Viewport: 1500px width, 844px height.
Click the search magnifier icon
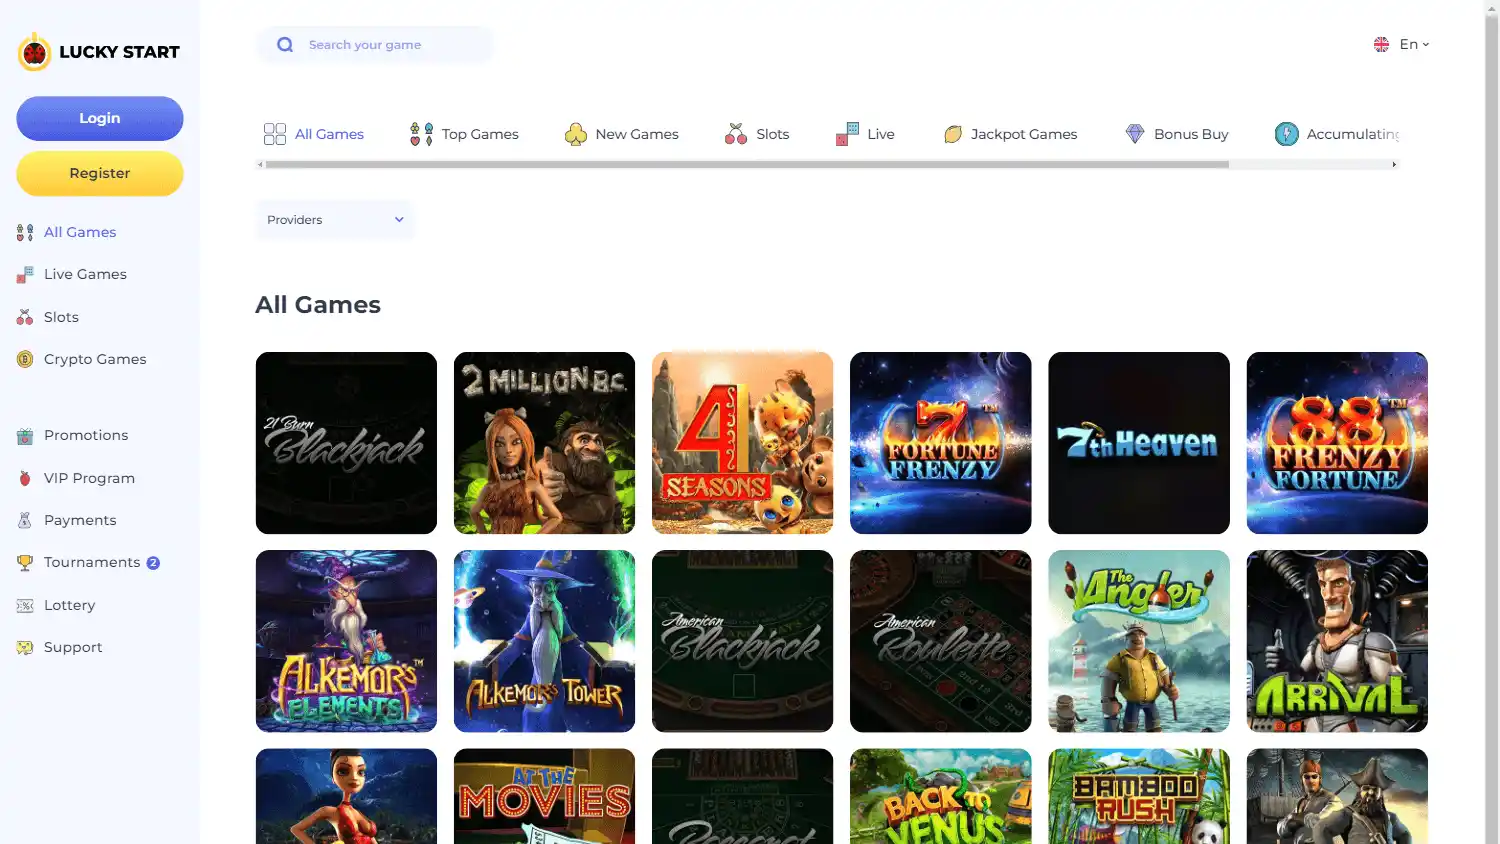(285, 45)
